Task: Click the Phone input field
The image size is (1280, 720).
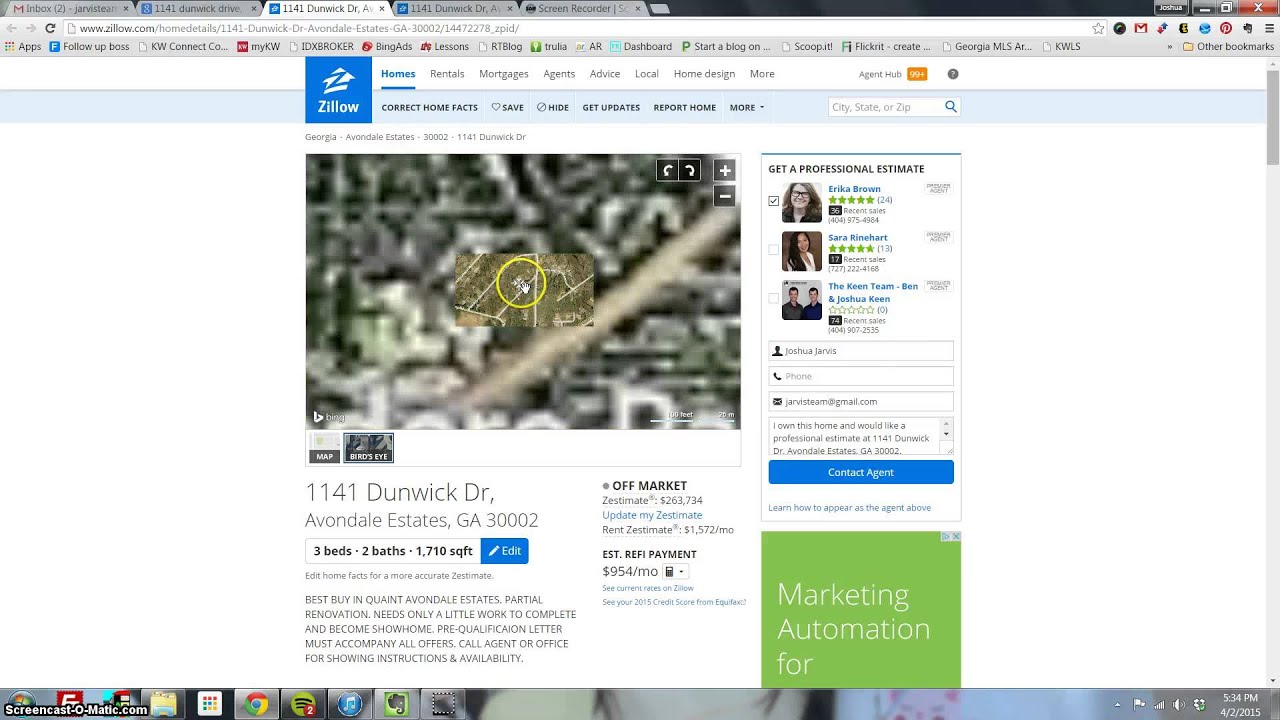Action: 861,376
